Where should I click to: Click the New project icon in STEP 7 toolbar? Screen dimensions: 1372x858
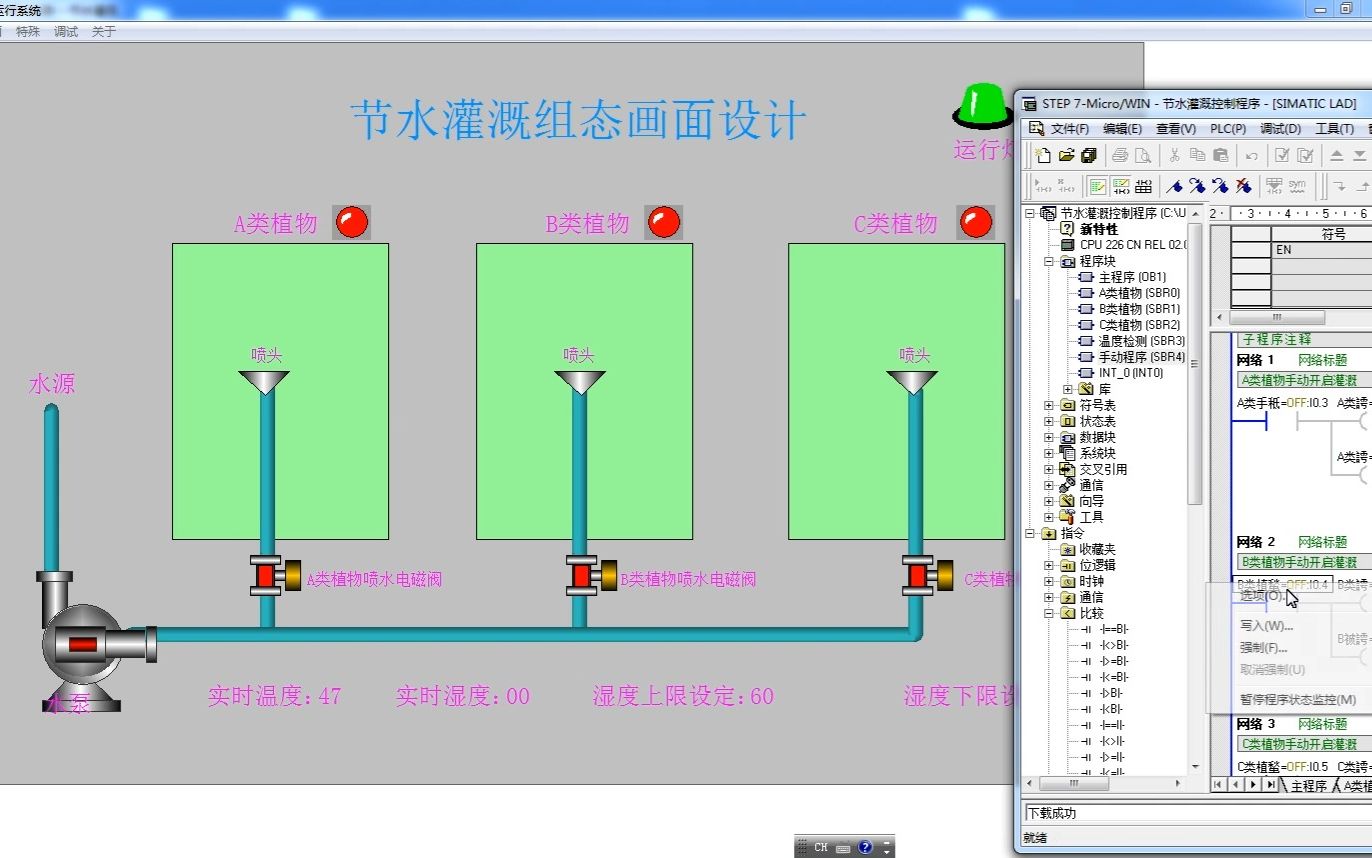point(1043,155)
